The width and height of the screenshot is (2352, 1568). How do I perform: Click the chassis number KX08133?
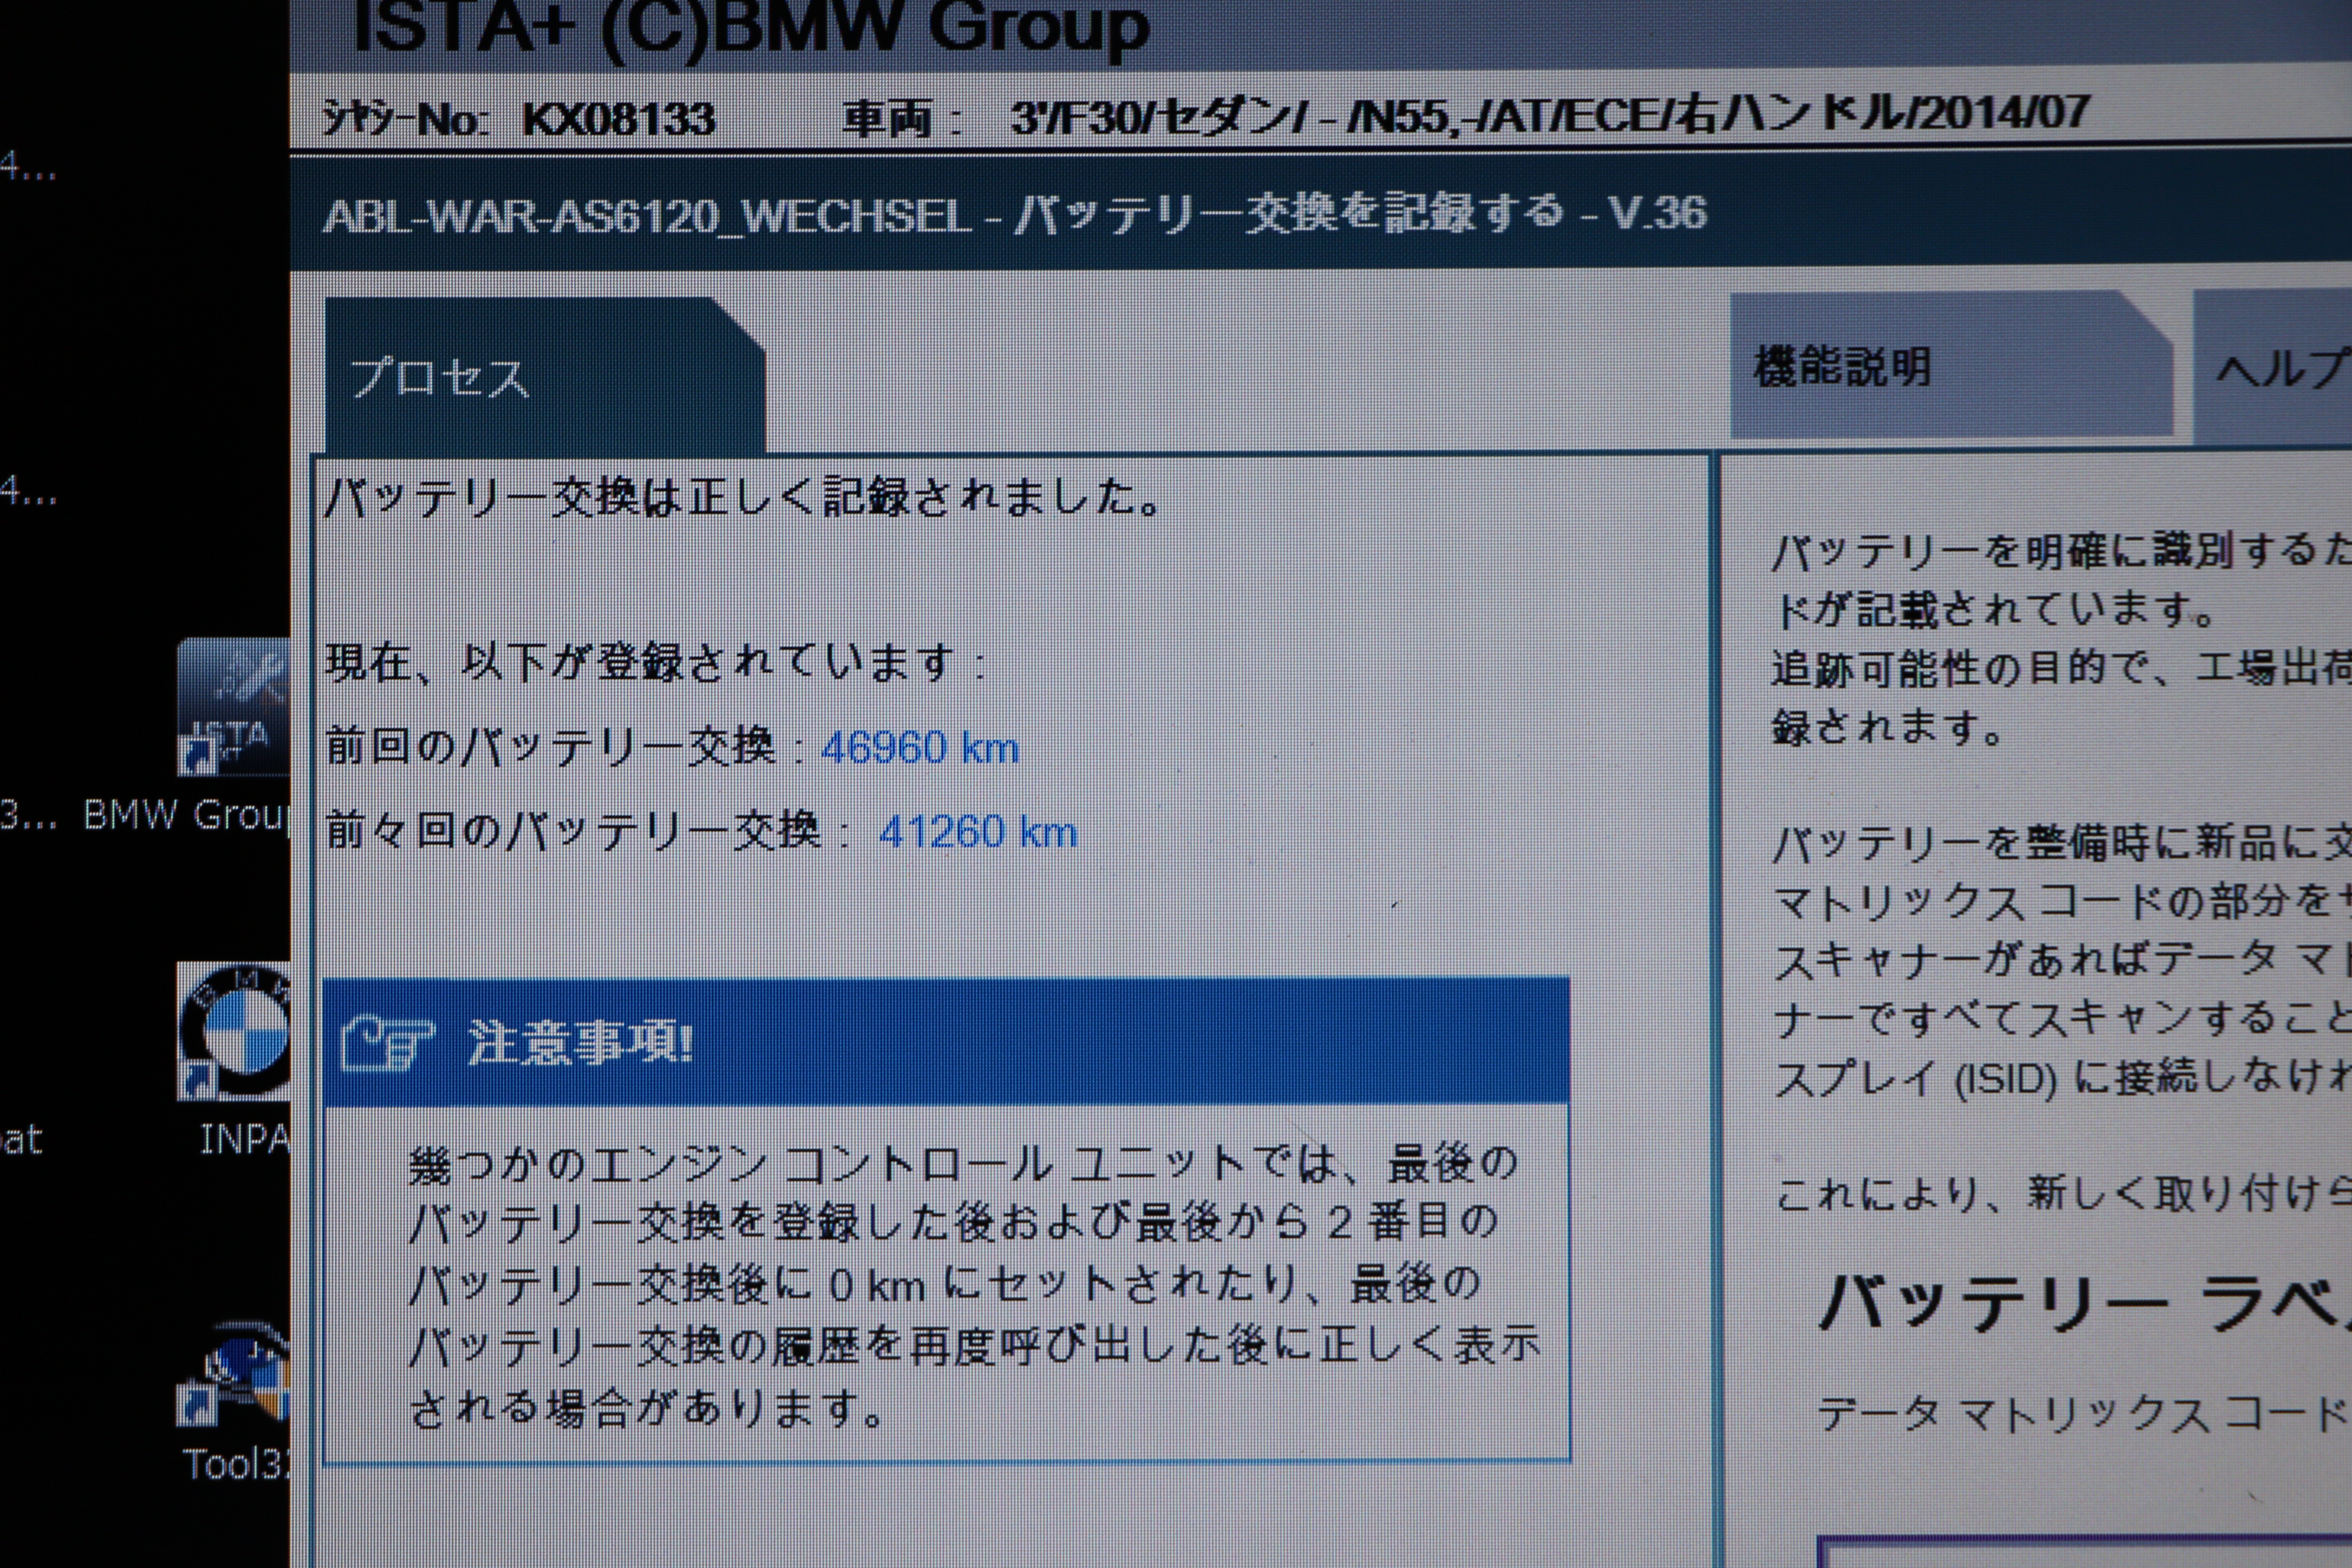pyautogui.click(x=619, y=120)
